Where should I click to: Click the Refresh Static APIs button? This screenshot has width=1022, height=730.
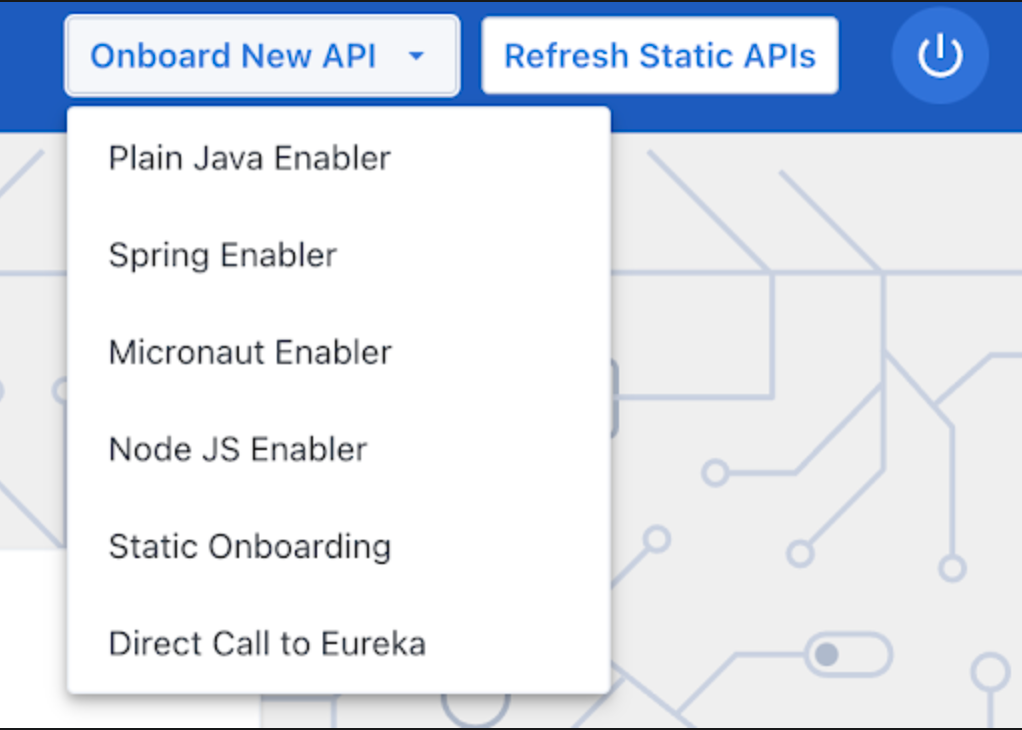tap(659, 56)
